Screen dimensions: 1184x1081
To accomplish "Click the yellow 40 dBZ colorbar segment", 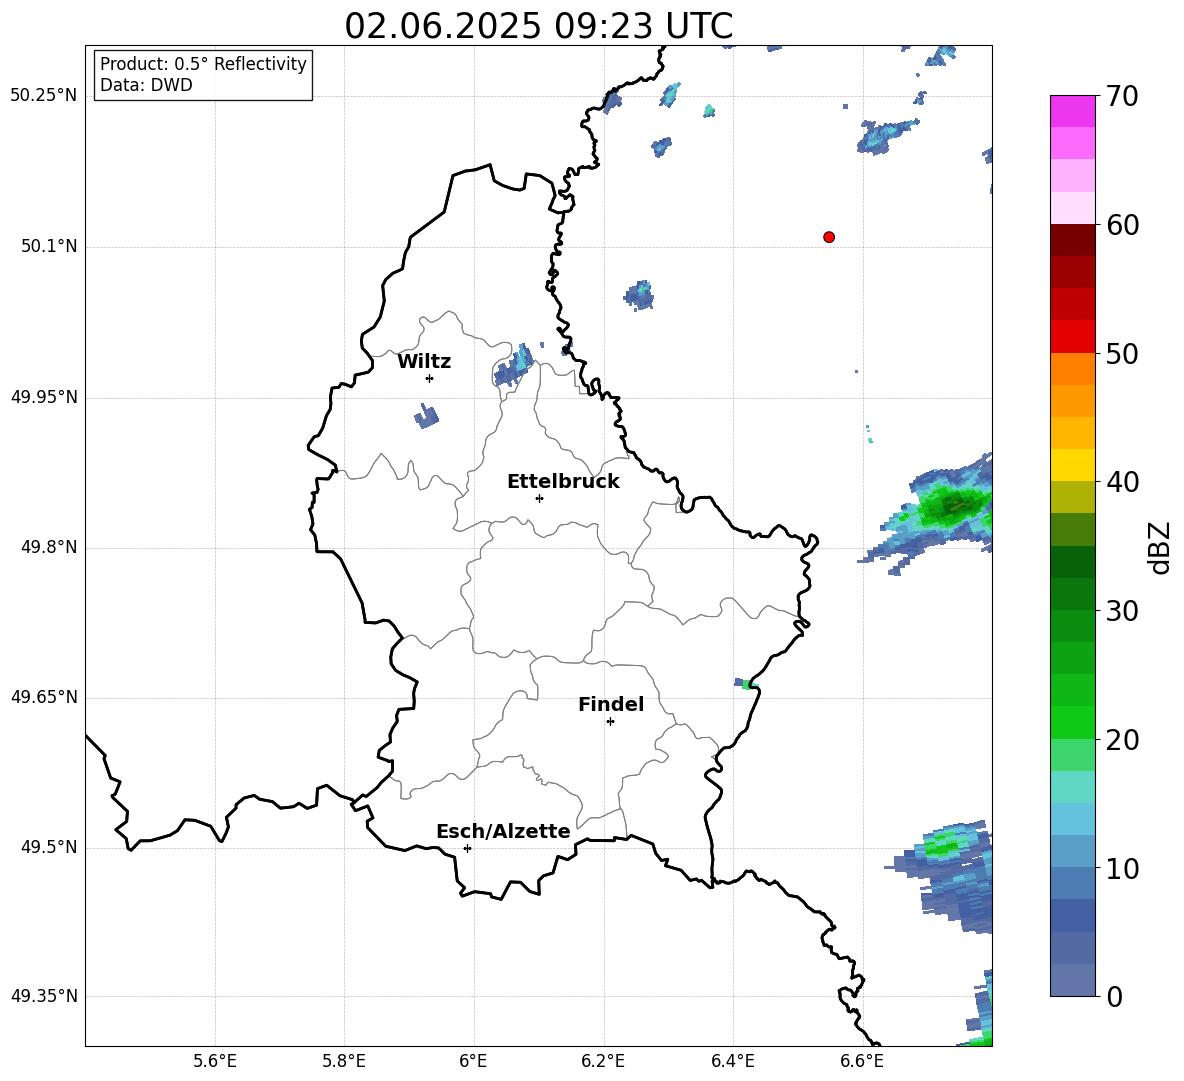I will coord(1072,465).
